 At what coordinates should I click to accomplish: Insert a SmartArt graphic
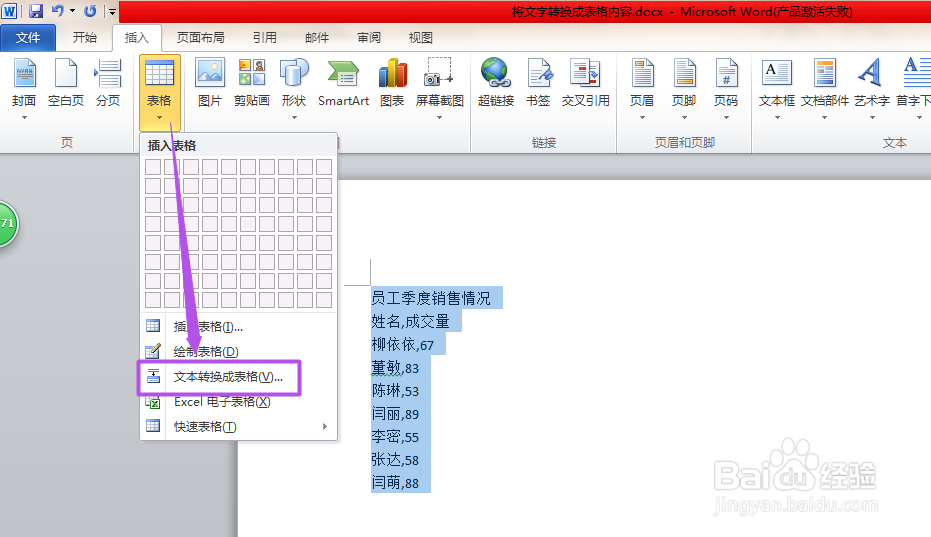click(x=343, y=83)
